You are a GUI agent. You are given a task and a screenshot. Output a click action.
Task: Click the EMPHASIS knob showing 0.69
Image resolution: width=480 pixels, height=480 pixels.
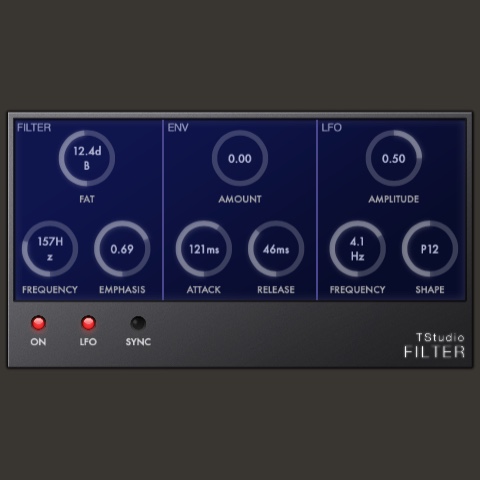pyautogui.click(x=122, y=249)
